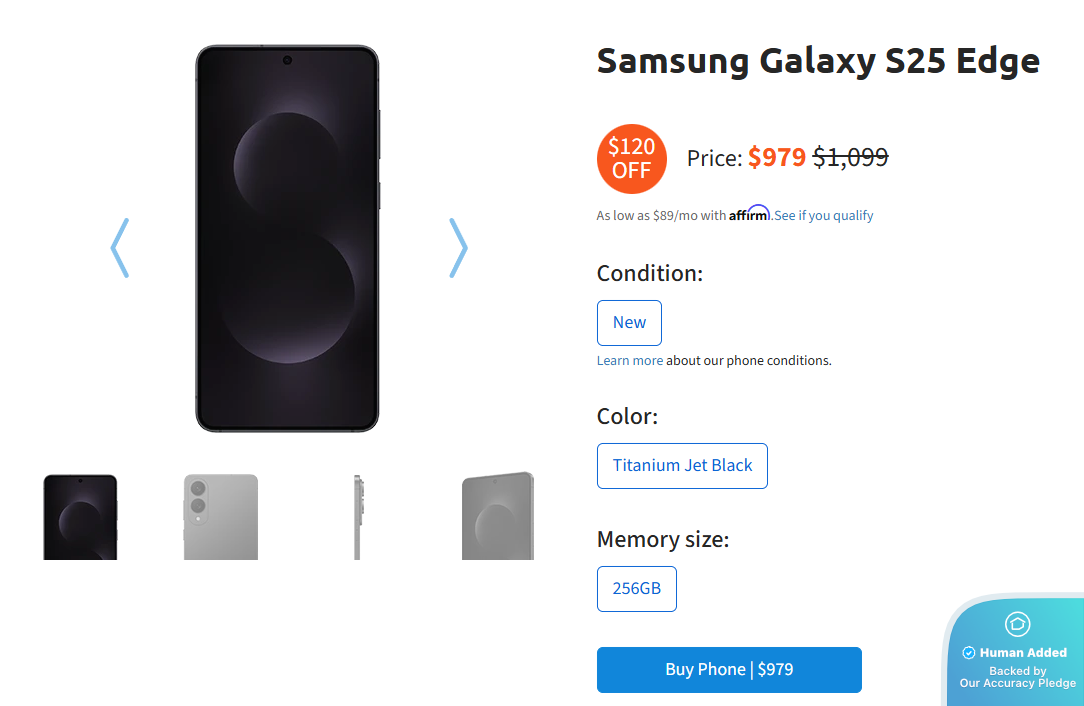Select the angled silver phone thumbnail
1084x706 pixels.
tap(497, 516)
